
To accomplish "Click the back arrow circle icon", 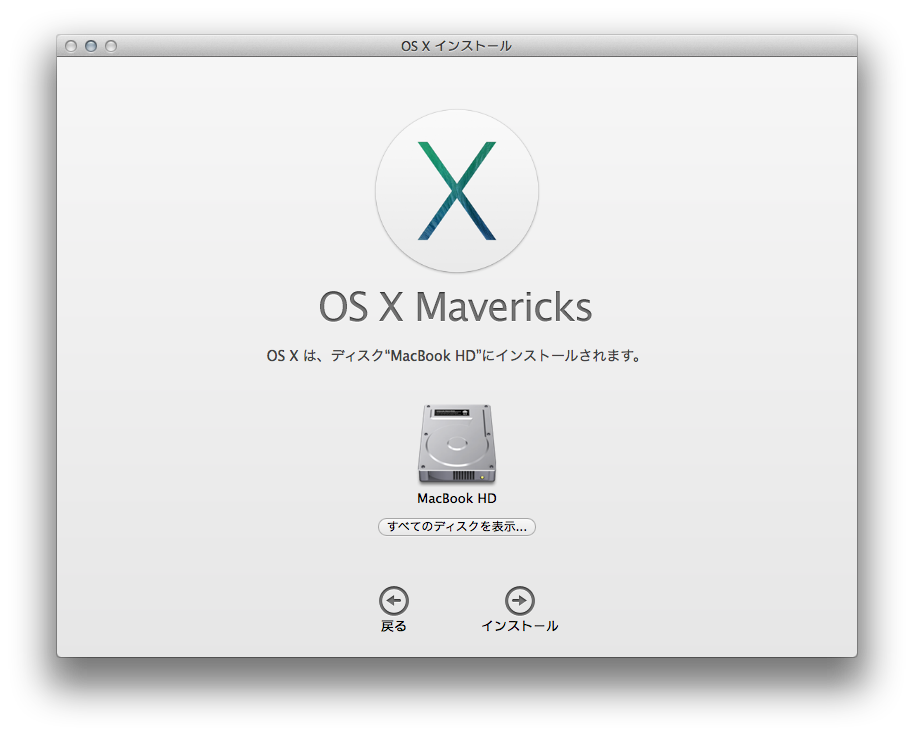I will point(394,600).
